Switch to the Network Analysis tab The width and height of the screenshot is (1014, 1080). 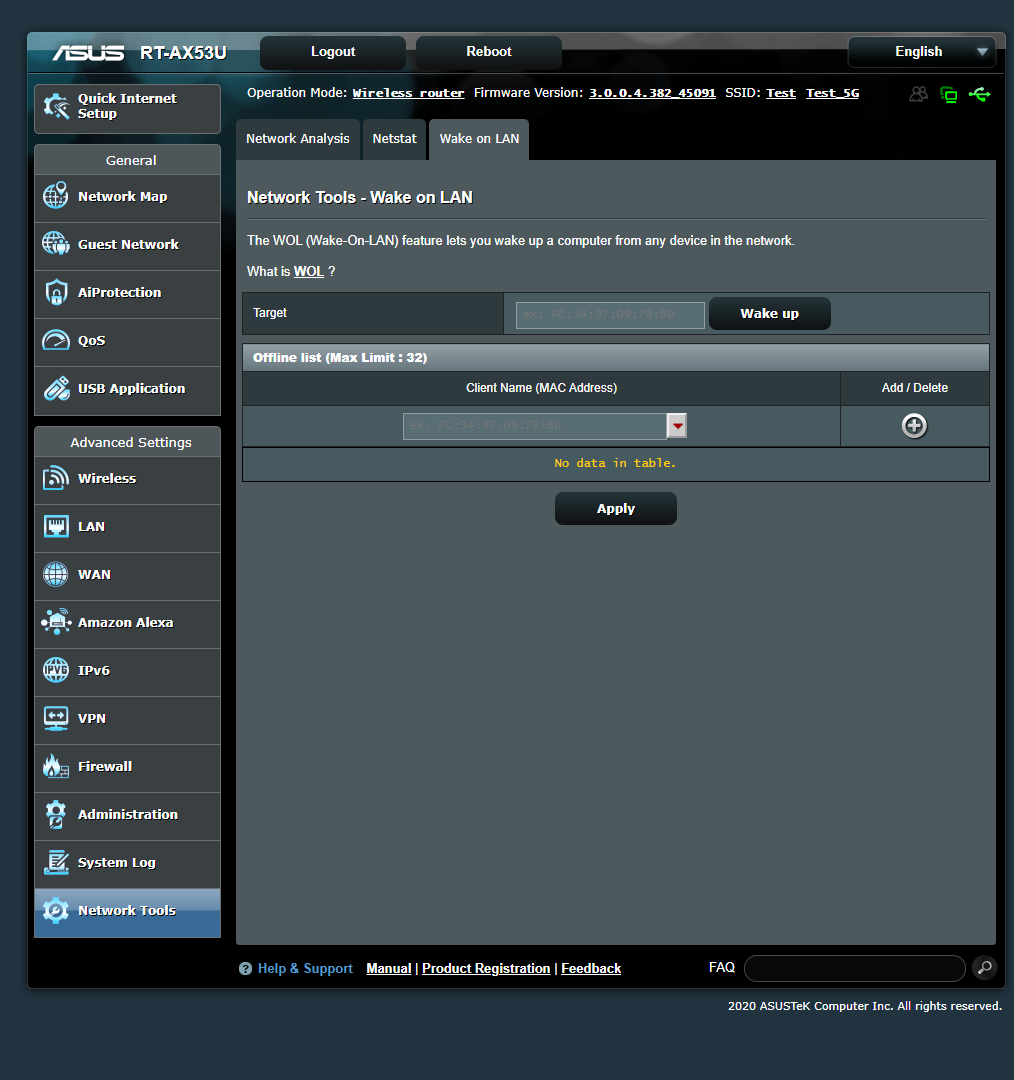pyautogui.click(x=298, y=139)
